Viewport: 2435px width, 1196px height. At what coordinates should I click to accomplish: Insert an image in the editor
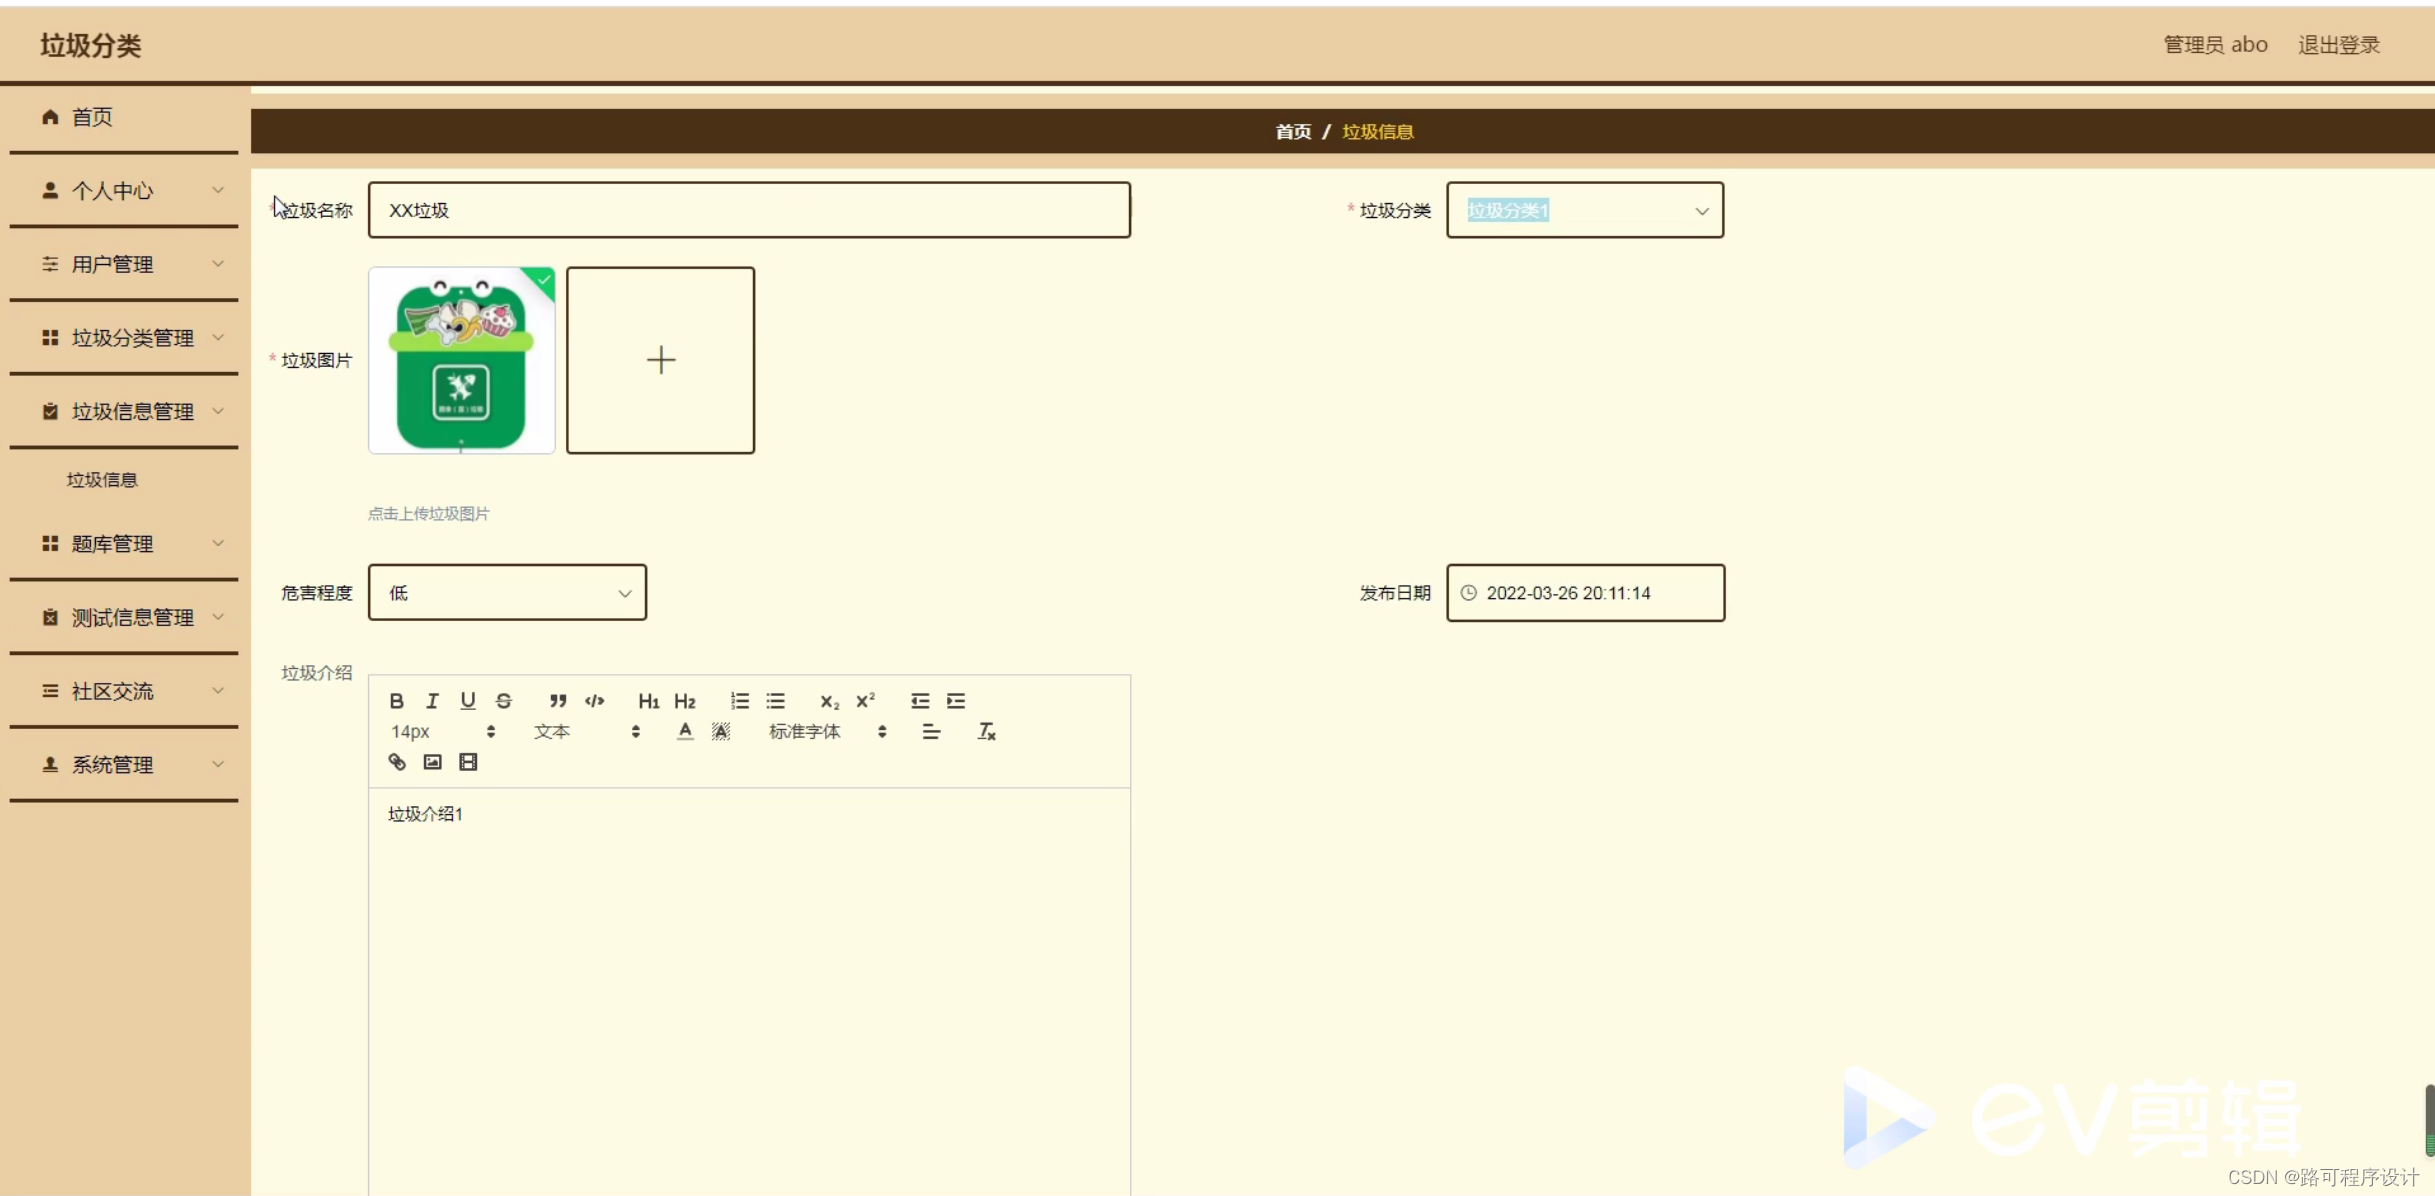tap(432, 763)
